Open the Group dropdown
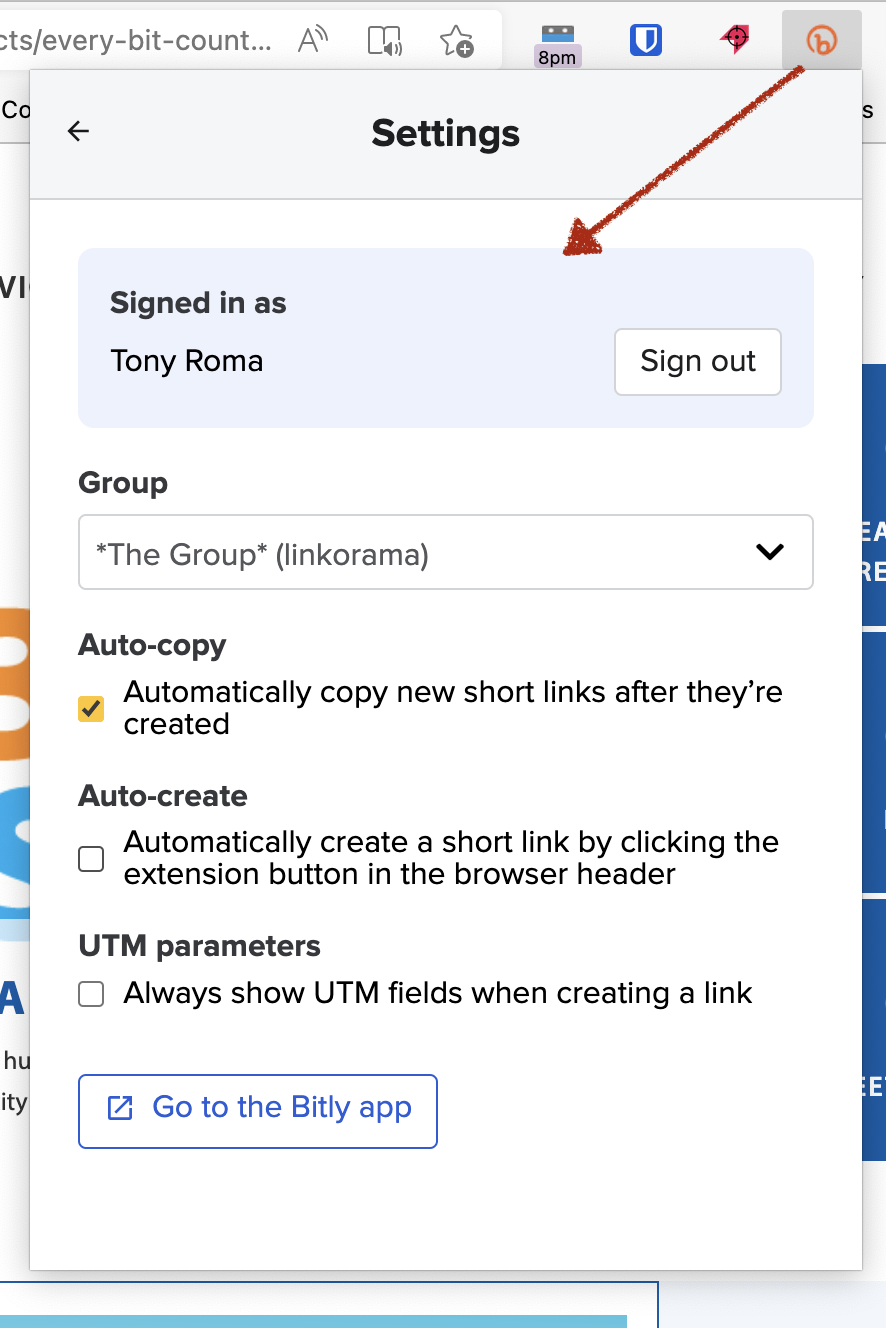This screenshot has width=886, height=1328. tap(445, 552)
